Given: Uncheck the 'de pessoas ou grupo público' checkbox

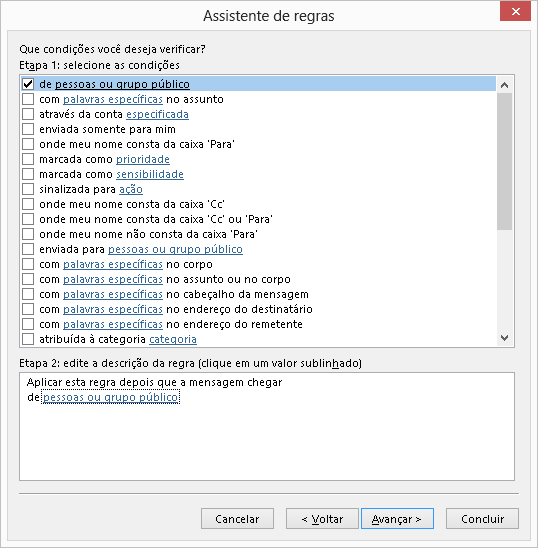Looking at the screenshot, I should pyautogui.click(x=28, y=84).
